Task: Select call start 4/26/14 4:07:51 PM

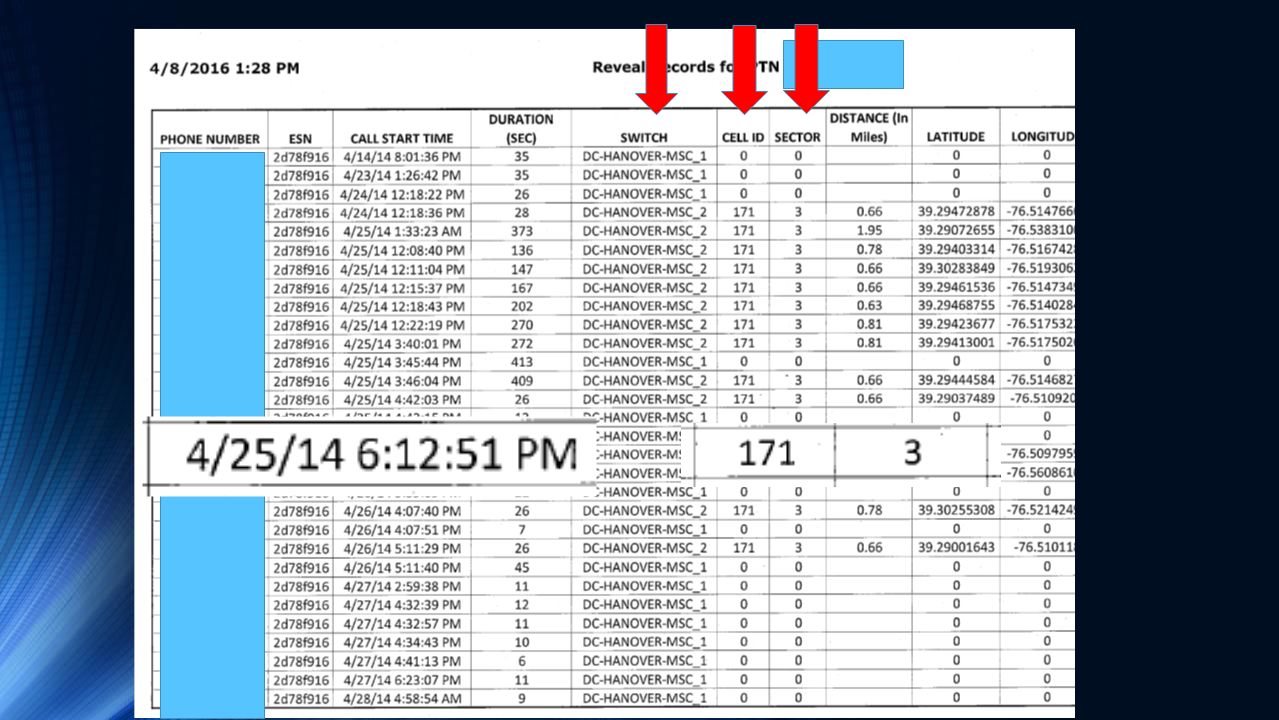Action: pos(402,530)
